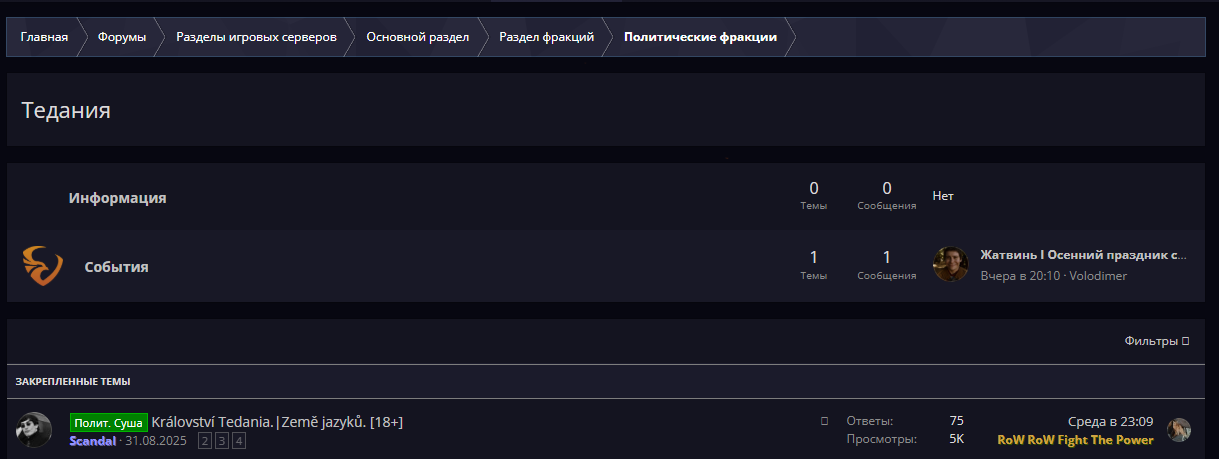Jump to page 4 of the pinned thread
Screen dimensions: 1219x459
(239, 441)
